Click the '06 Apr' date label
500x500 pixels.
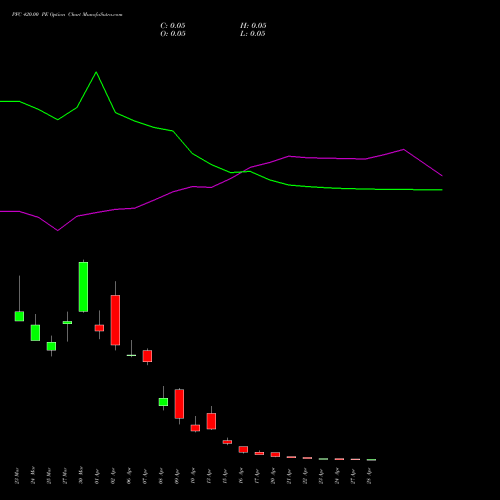click(x=129, y=476)
